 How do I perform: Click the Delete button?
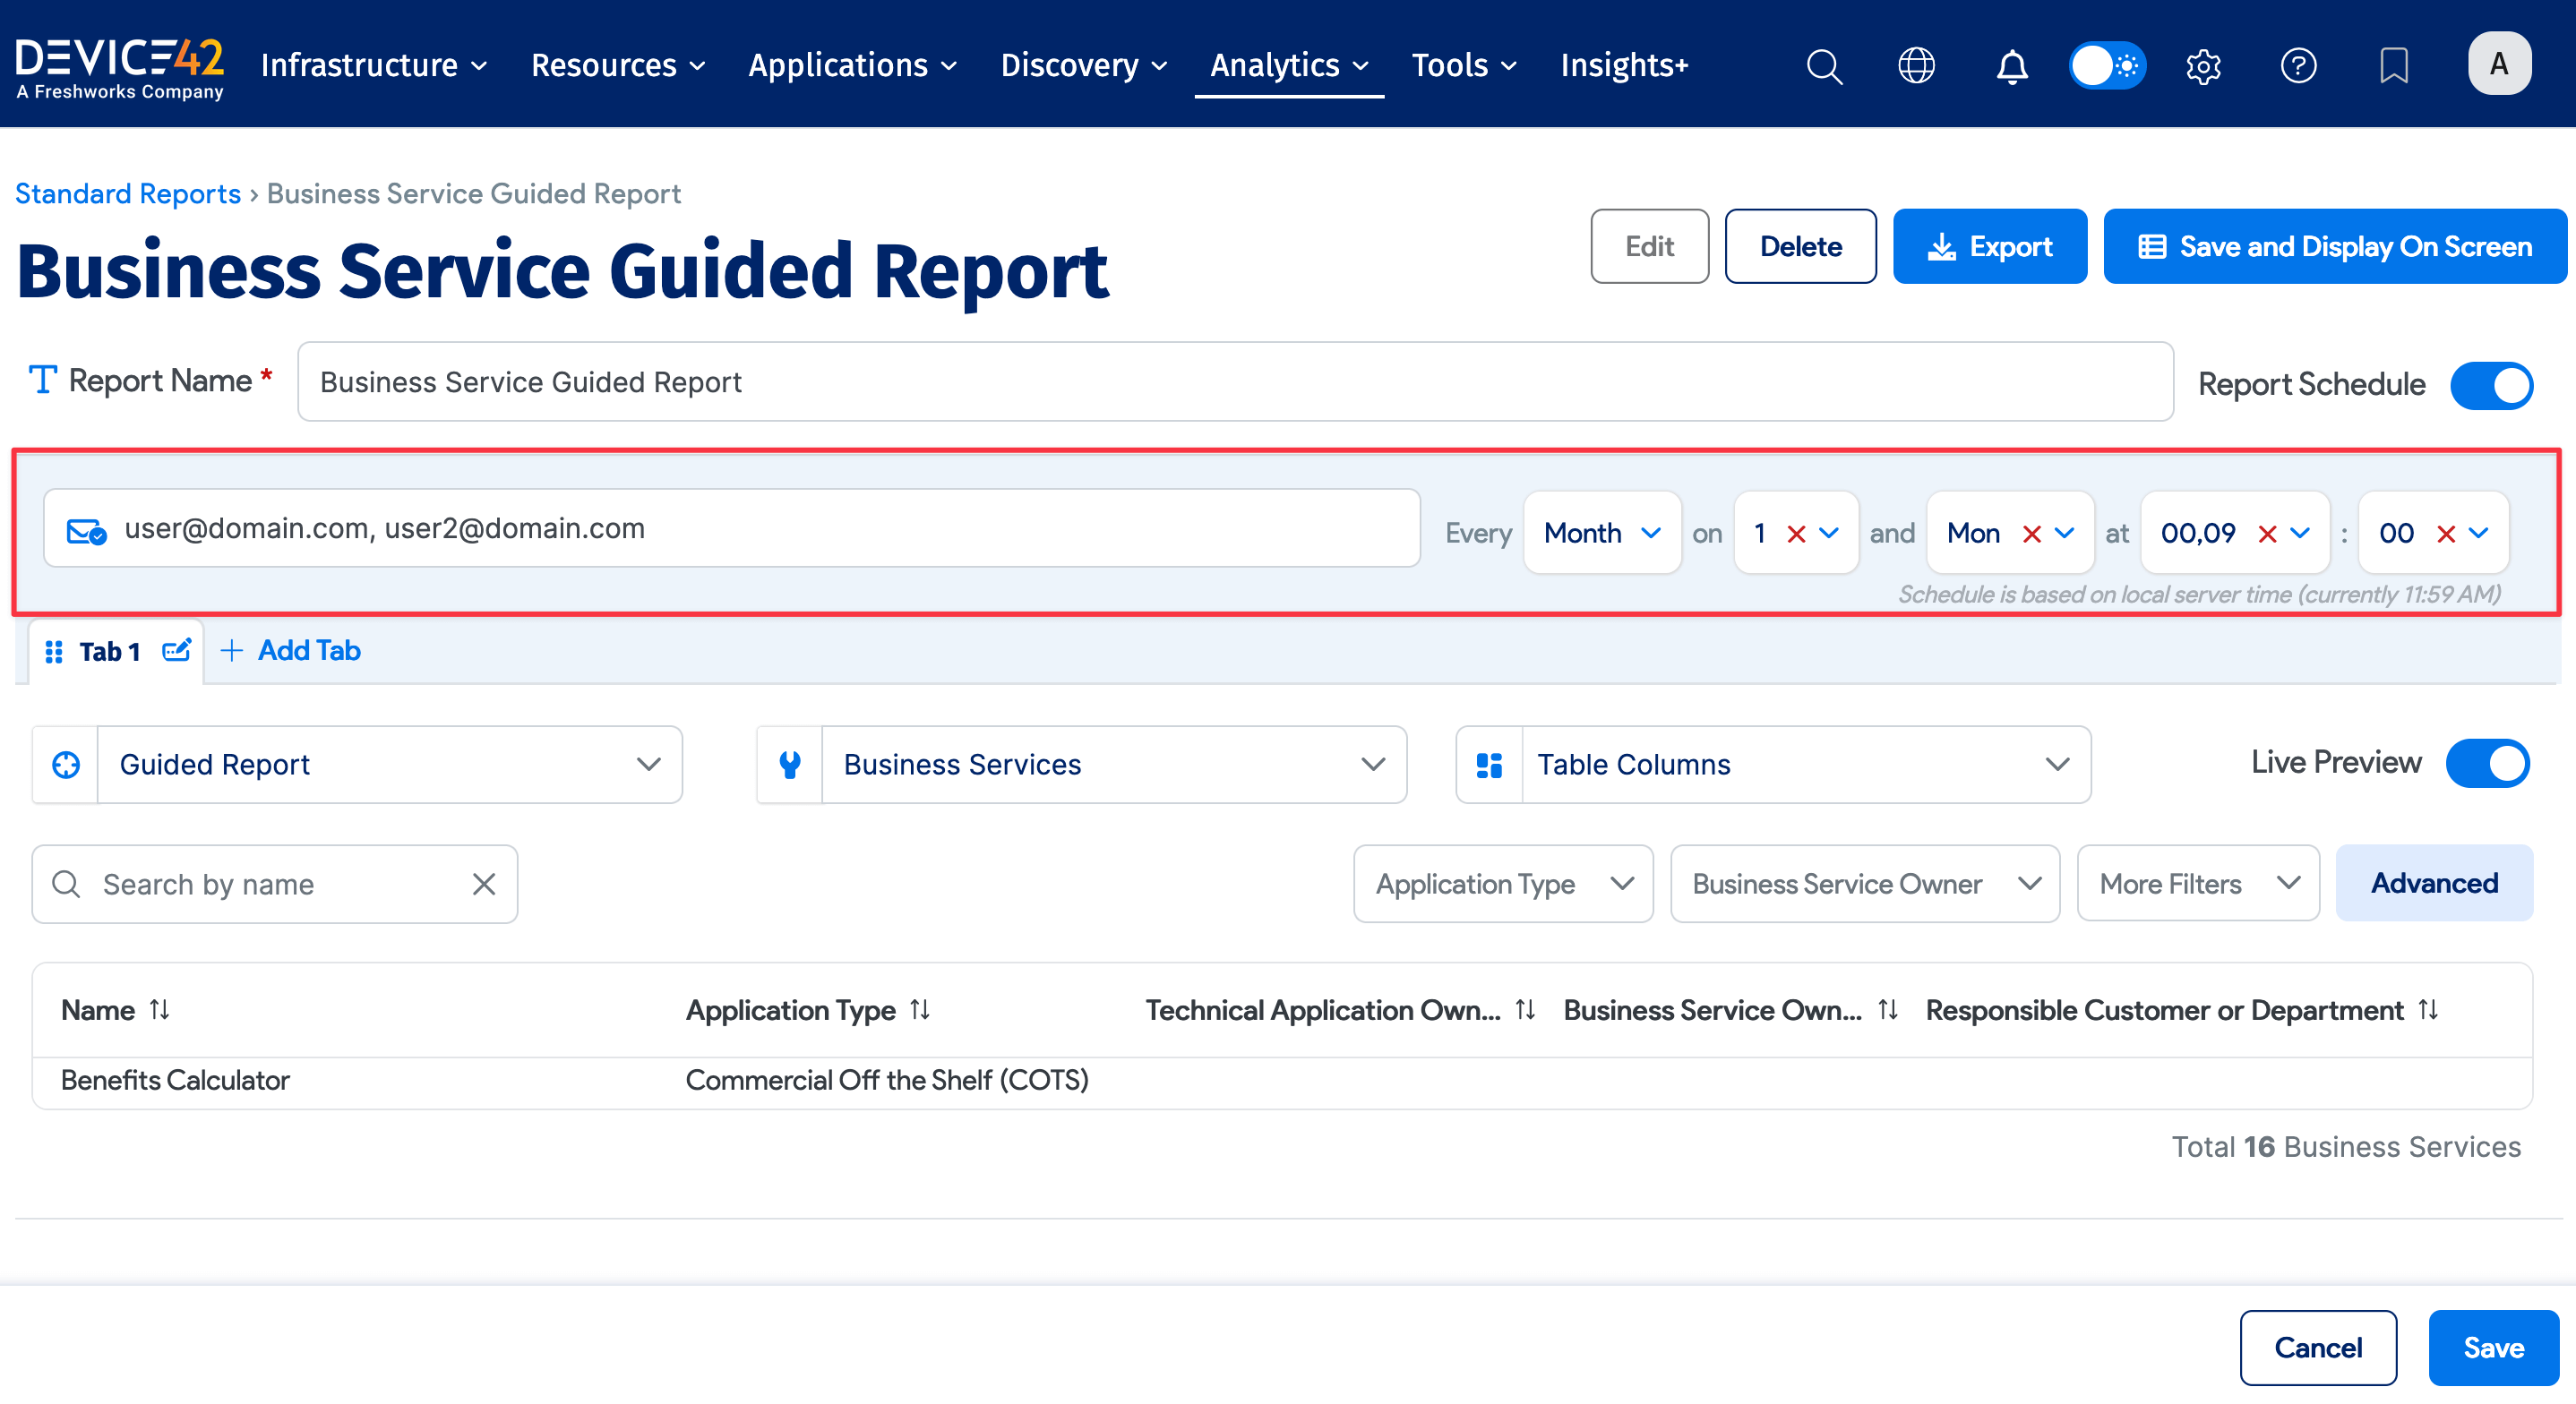point(1800,247)
